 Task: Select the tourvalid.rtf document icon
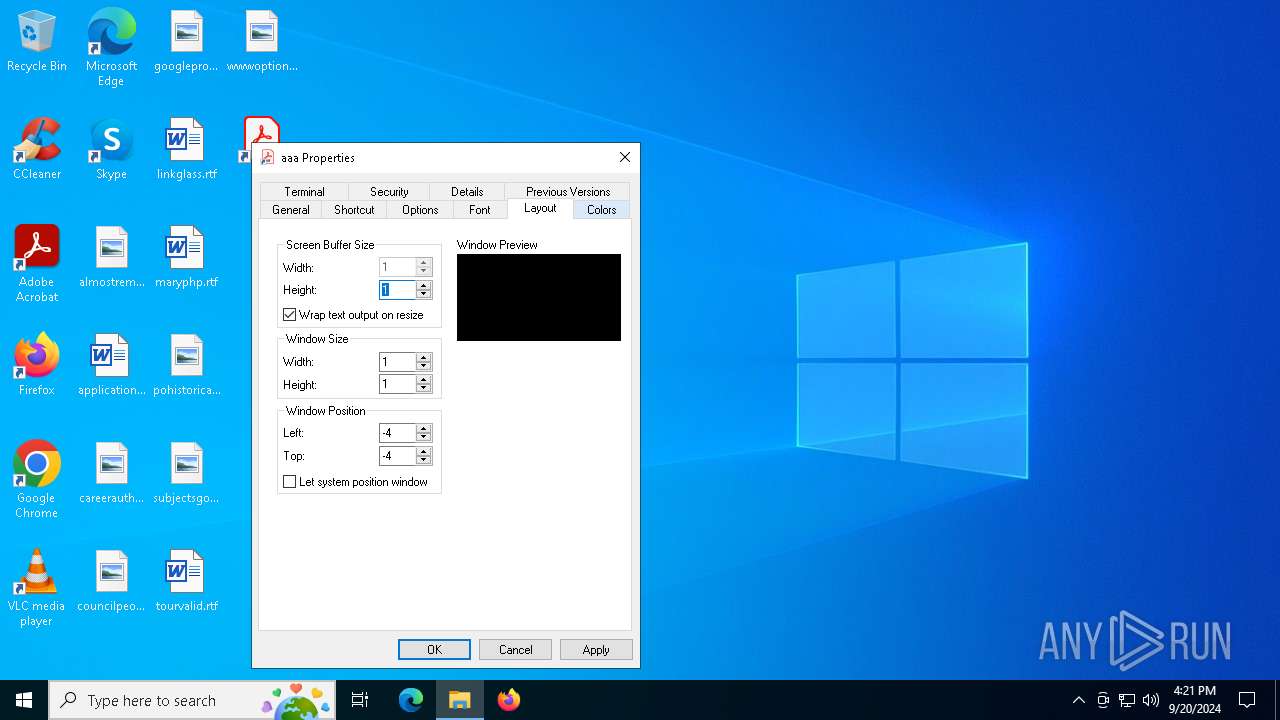(186, 582)
